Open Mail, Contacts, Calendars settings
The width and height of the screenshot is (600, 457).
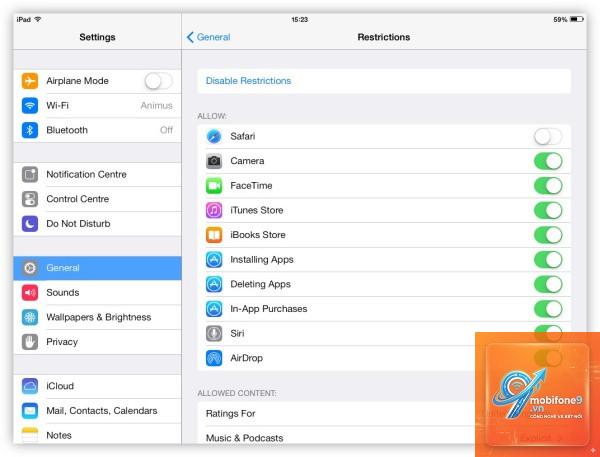97,411
